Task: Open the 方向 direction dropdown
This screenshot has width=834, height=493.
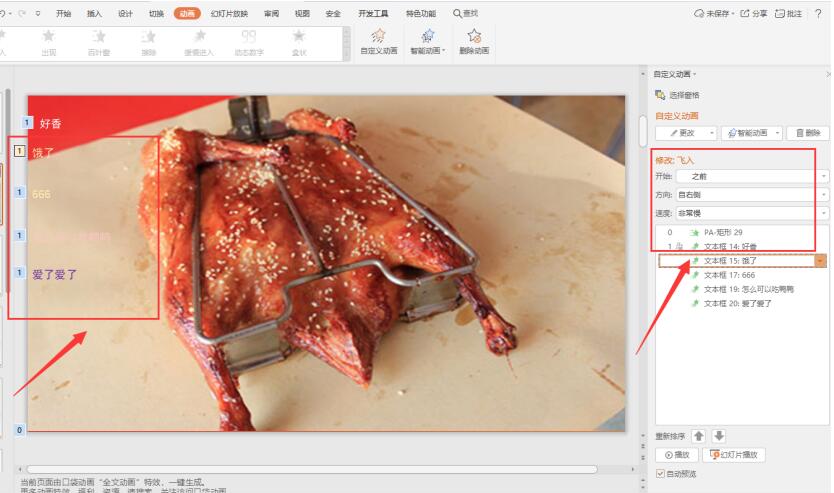Action: point(824,195)
